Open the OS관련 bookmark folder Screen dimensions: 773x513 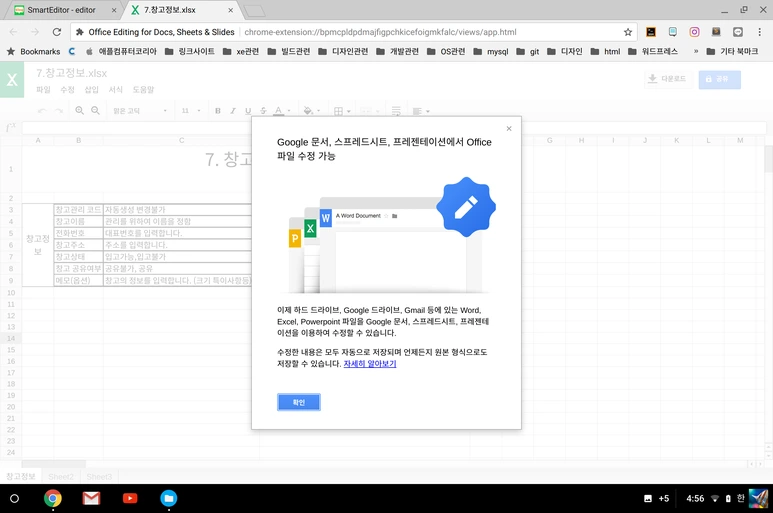tap(446, 51)
